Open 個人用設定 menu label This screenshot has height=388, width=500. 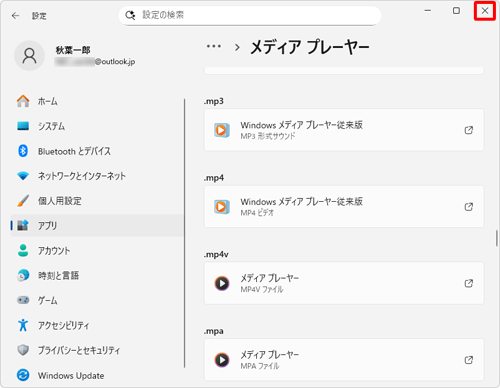[x=60, y=201]
